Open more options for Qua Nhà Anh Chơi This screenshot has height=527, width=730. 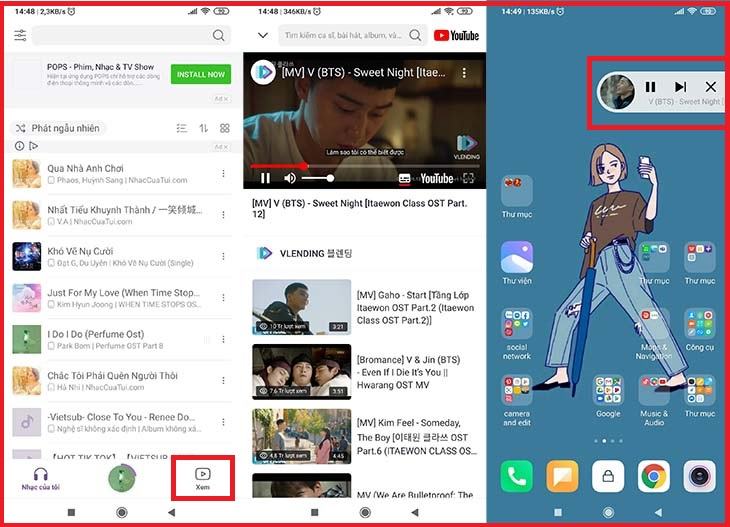coord(223,173)
